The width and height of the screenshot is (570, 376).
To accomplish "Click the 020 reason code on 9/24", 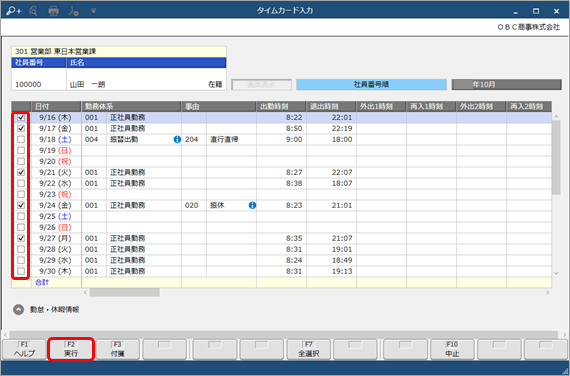I will tap(194, 205).
